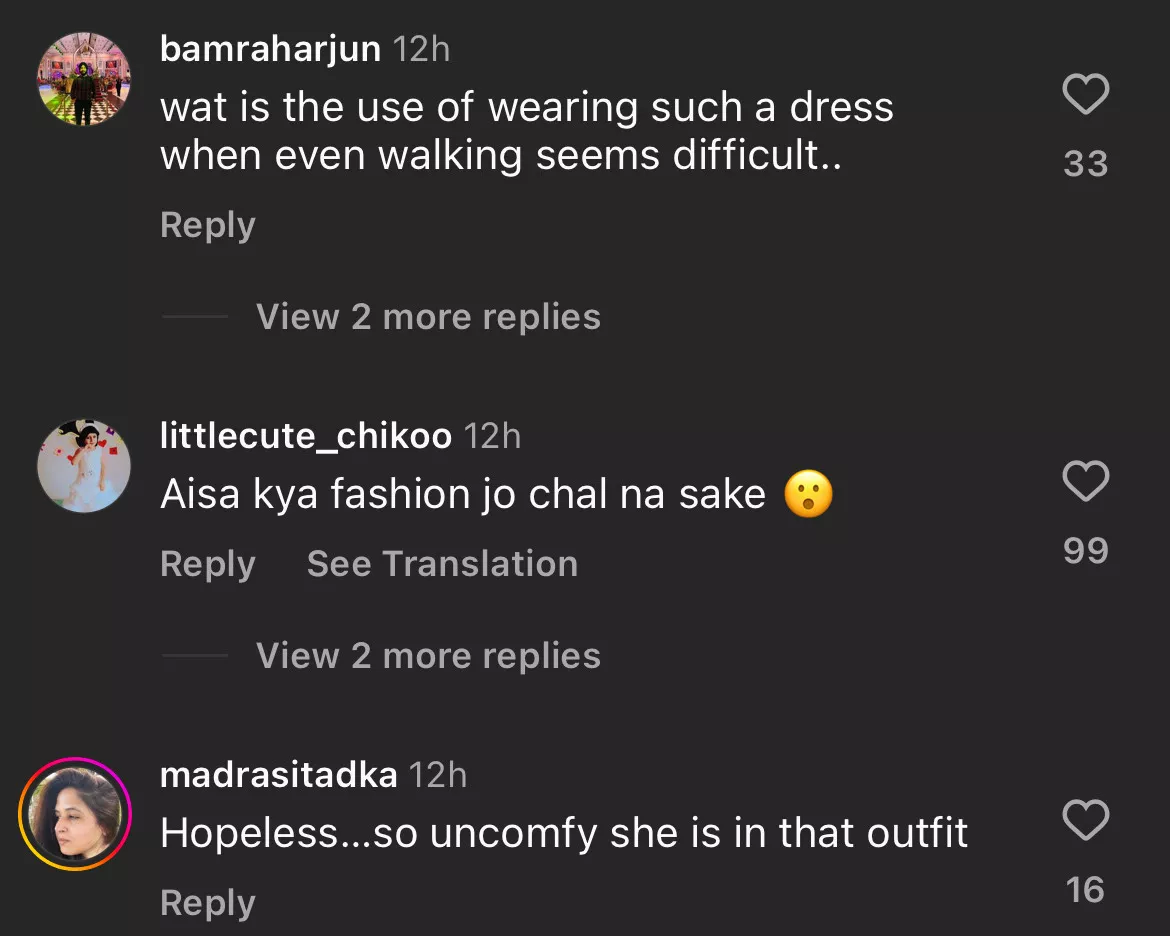Viewport: 1170px width, 936px height.
Task: See Translation of the Hindi comment
Action: point(442,564)
